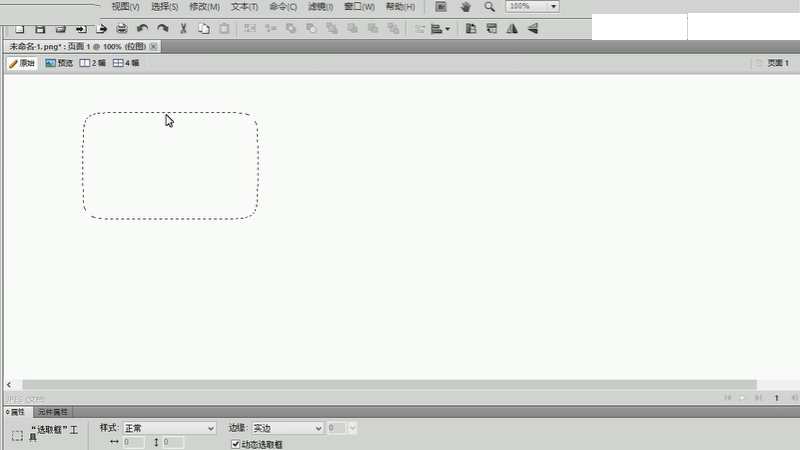Image resolution: width=800 pixels, height=450 pixels.
Task: Cut with the scissors icon
Action: [x=183, y=29]
